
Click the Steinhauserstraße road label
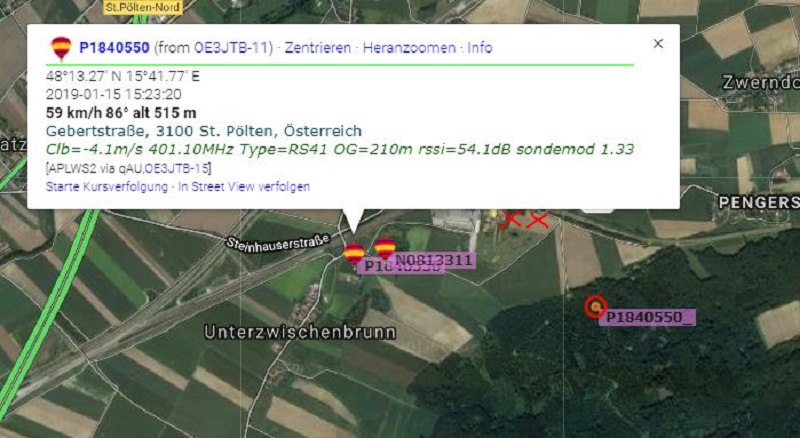[x=278, y=242]
